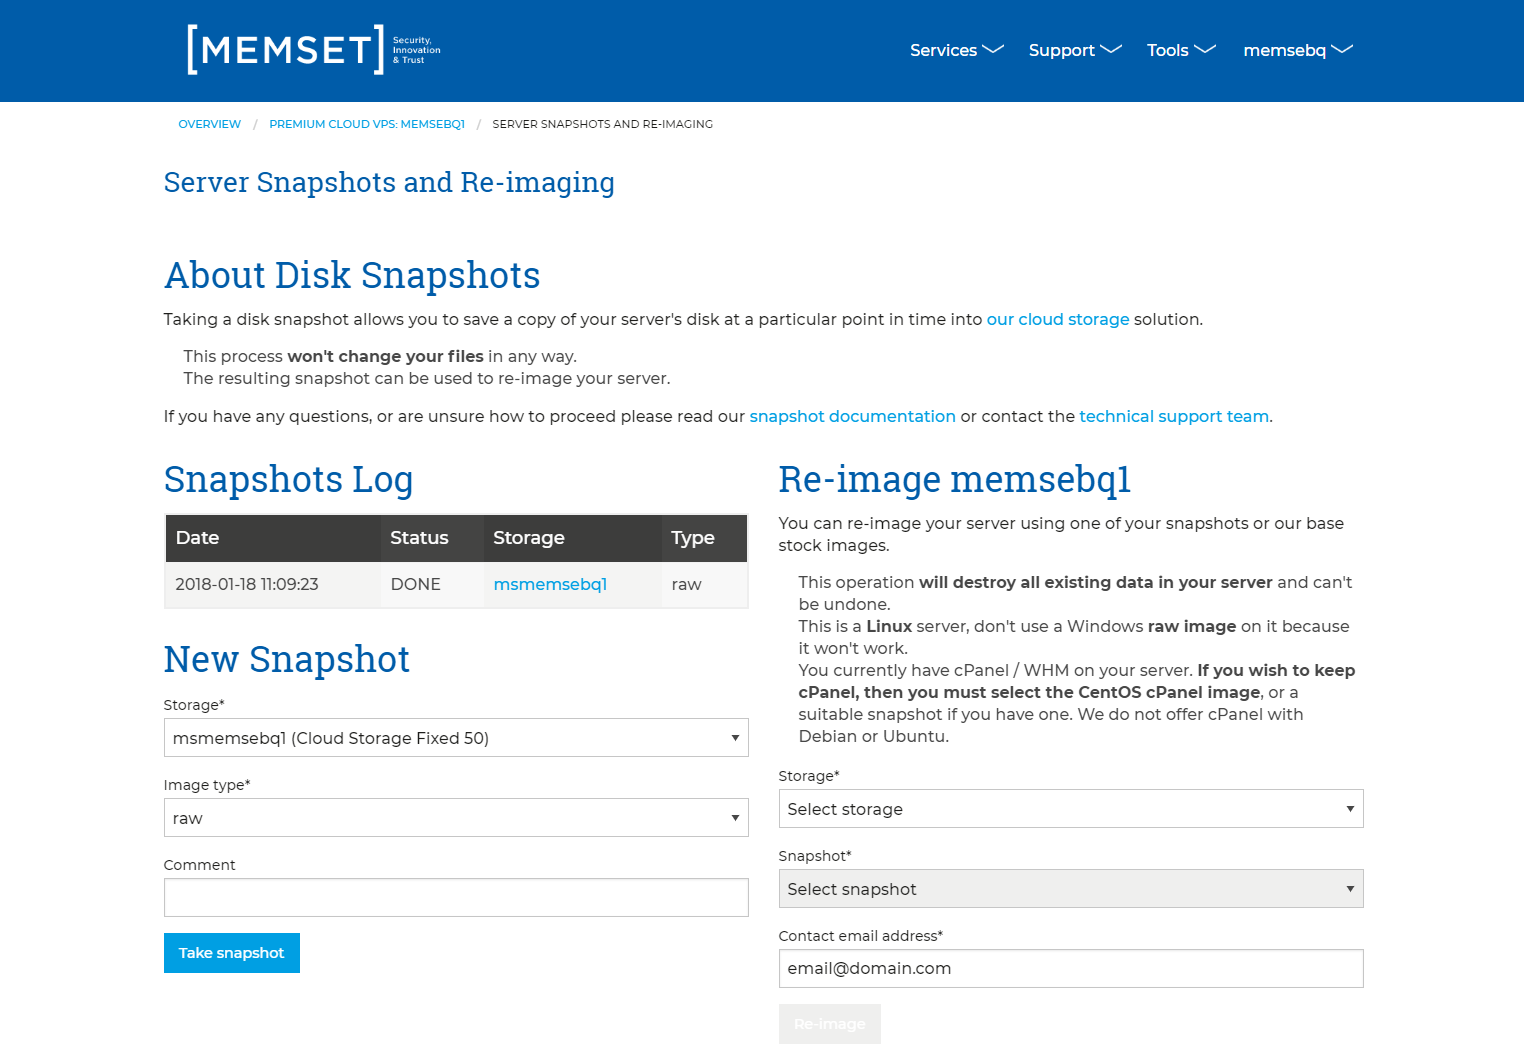Image resolution: width=1524 pixels, height=1064 pixels.
Task: Open the snapshot documentation link
Action: (x=852, y=416)
